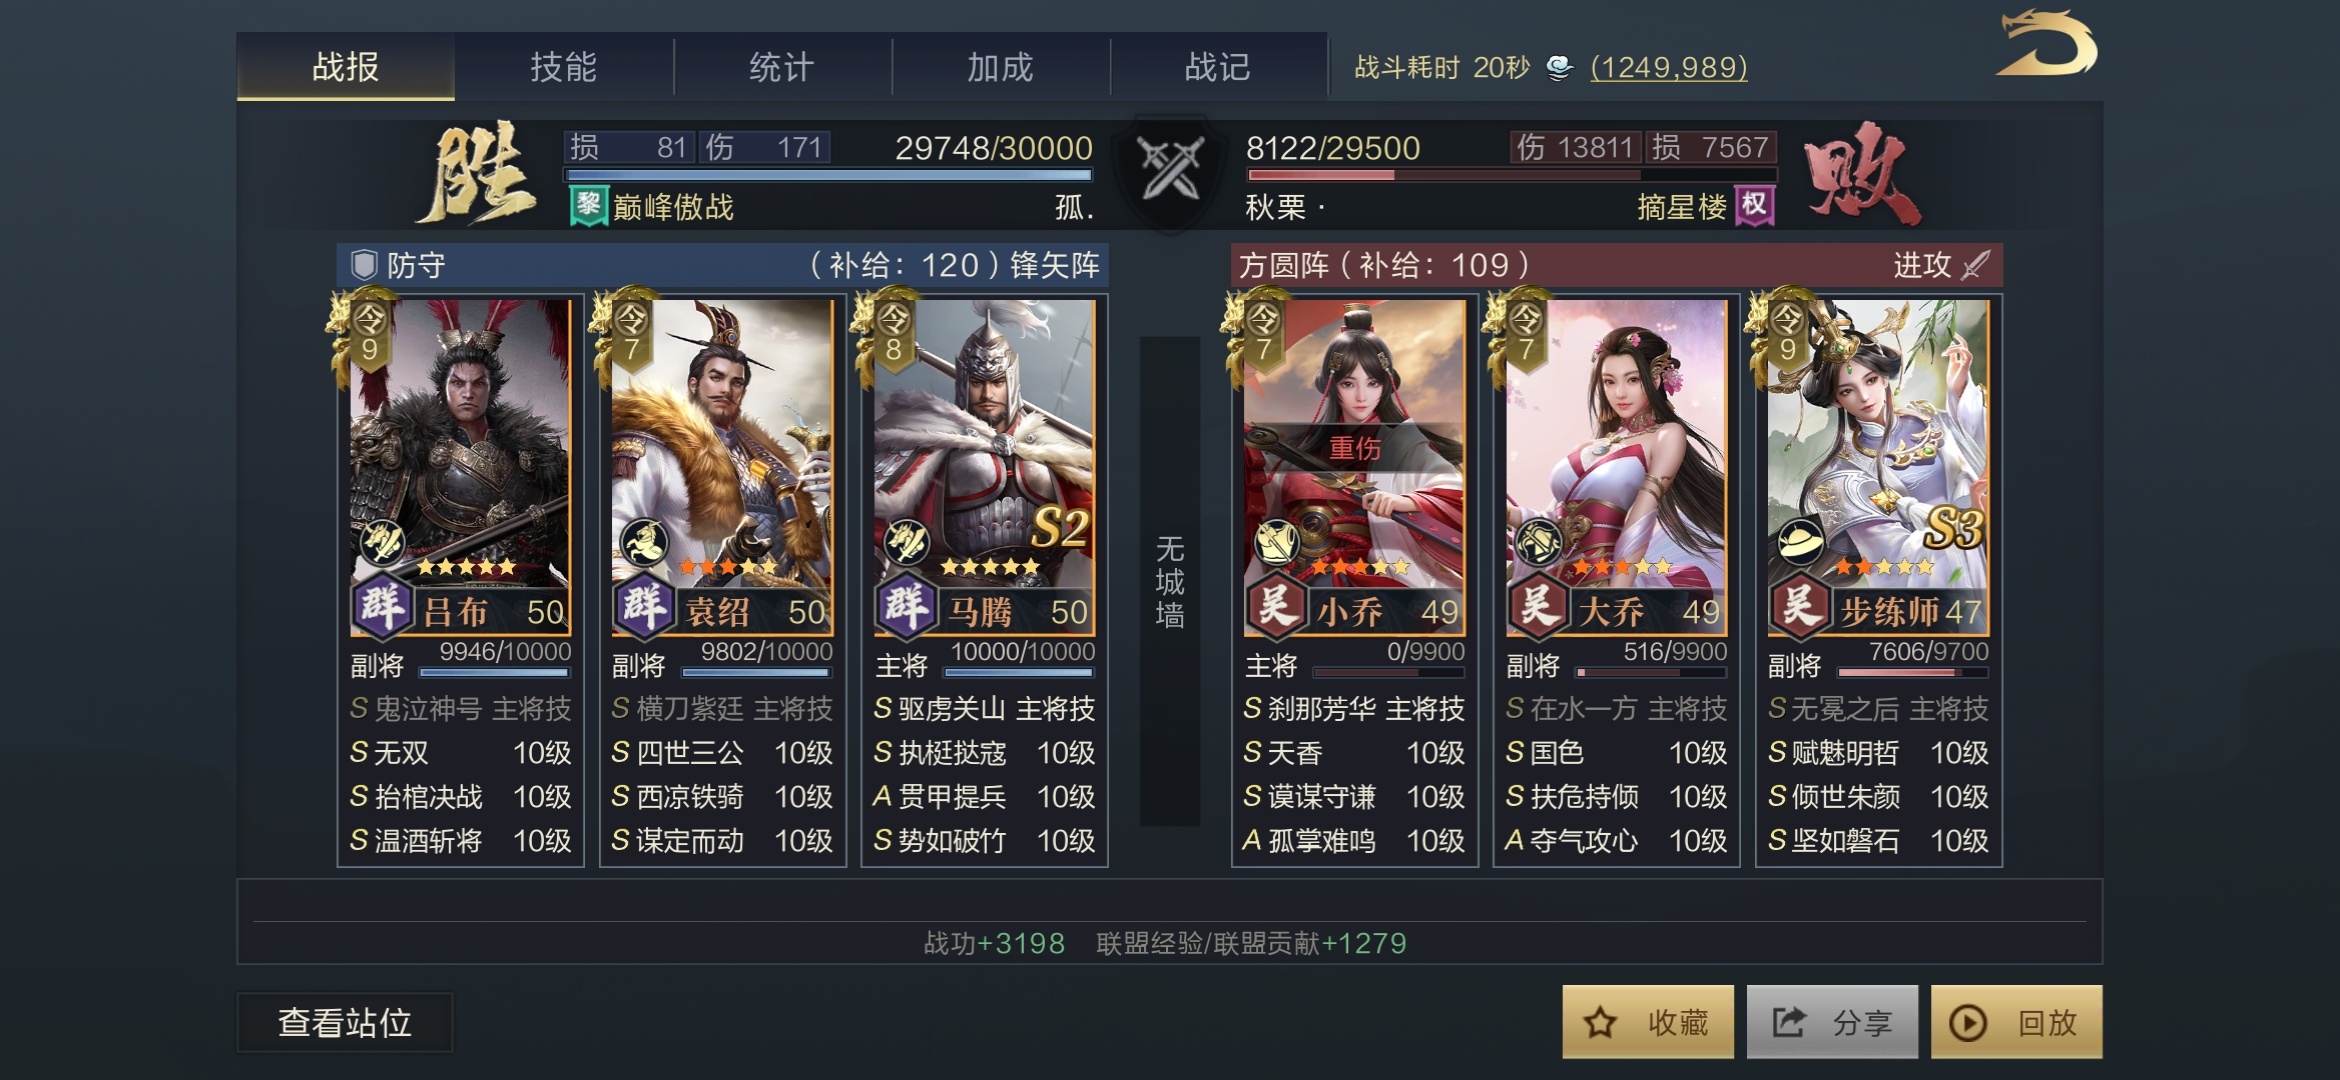Click 回放 to replay the battle
The height and width of the screenshot is (1080, 2340).
2016,1022
